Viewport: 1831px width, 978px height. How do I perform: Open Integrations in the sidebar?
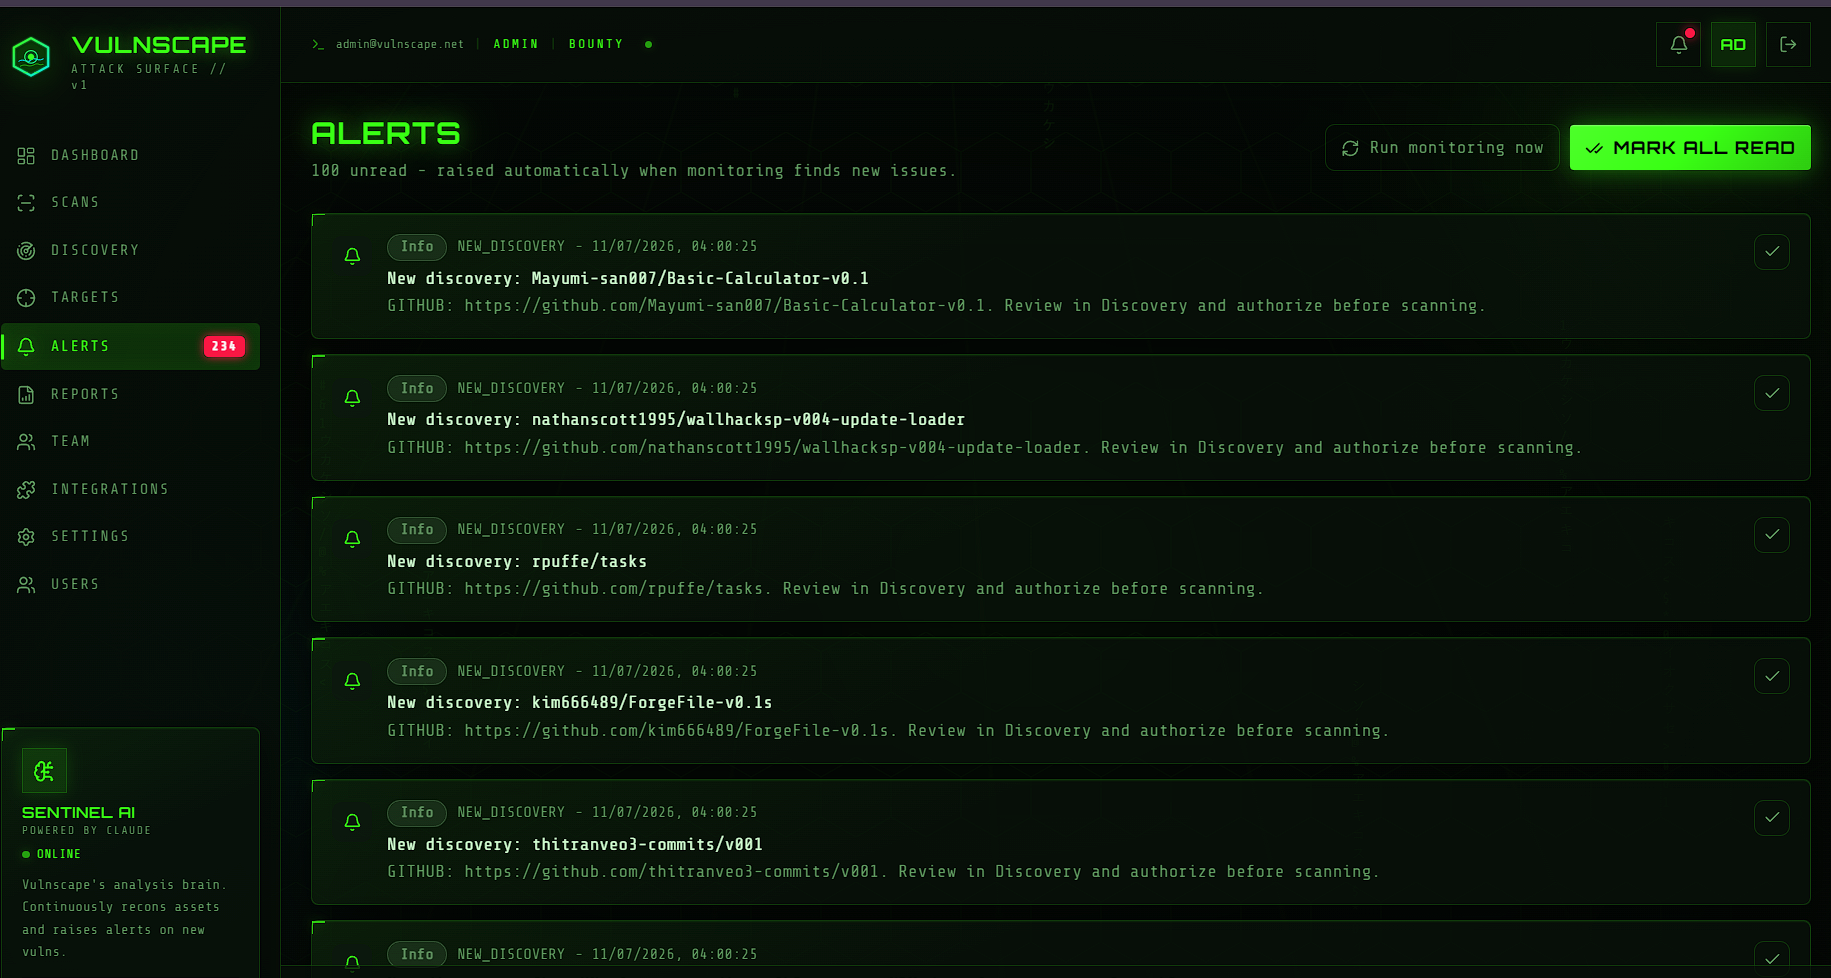131,489
